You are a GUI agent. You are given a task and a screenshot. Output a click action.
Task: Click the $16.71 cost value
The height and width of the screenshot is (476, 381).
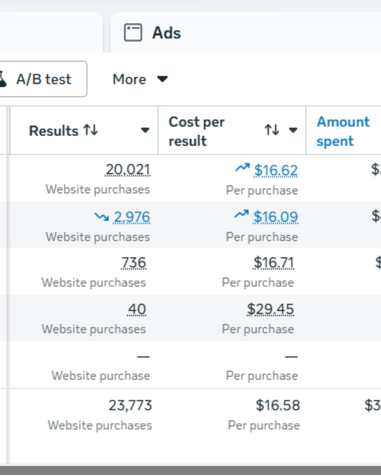point(273,263)
